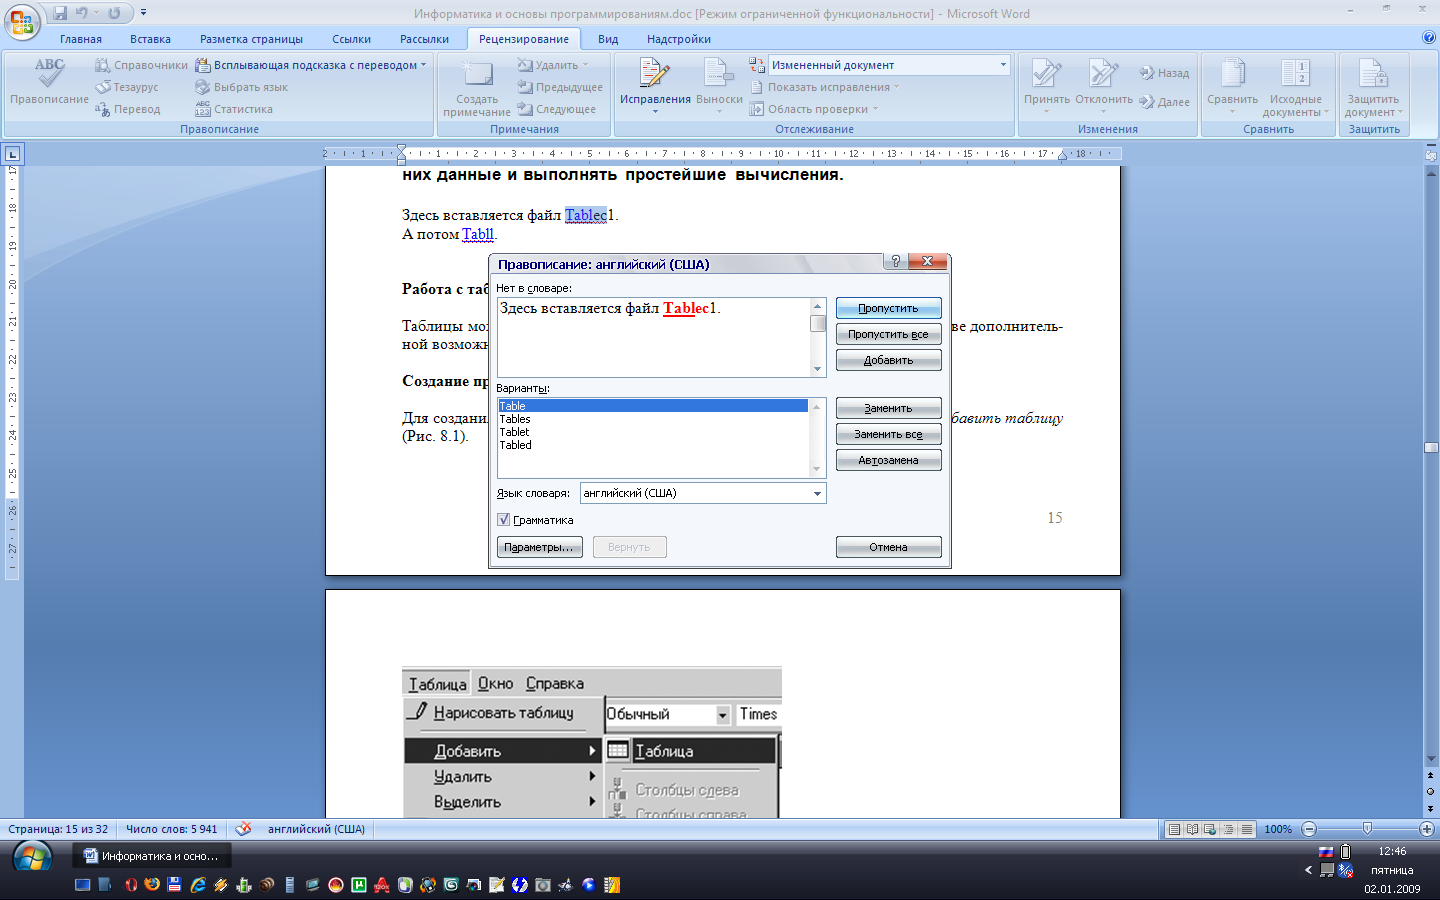
Task: Open the quick access toolbar customize arrow
Action: tap(143, 13)
